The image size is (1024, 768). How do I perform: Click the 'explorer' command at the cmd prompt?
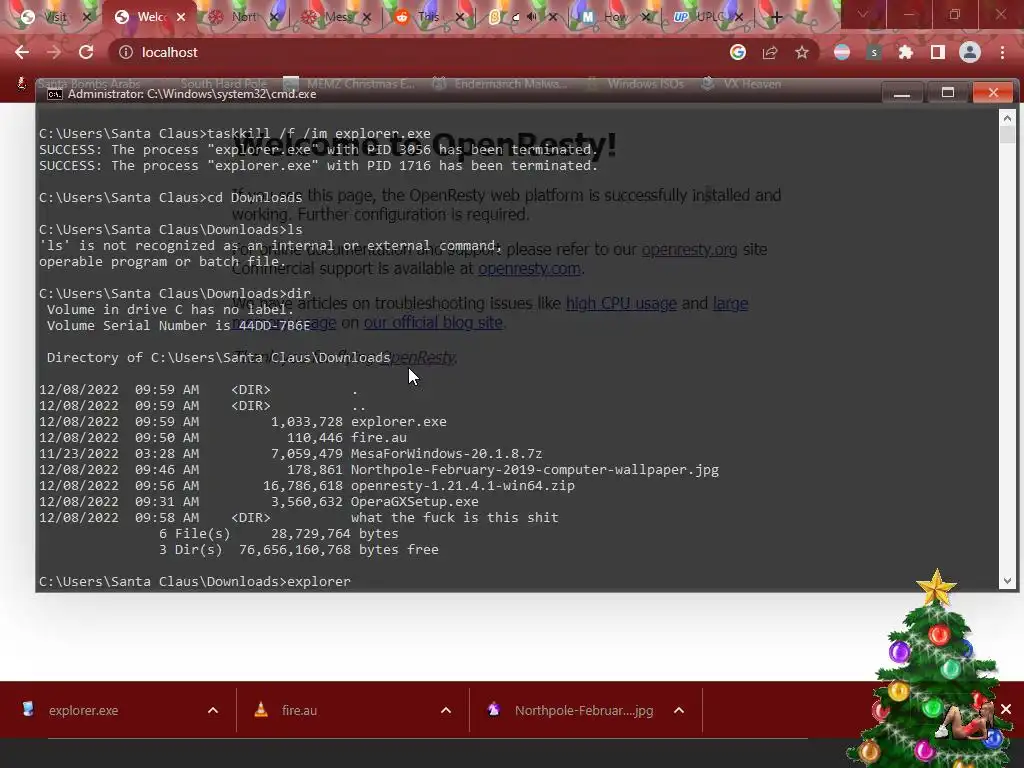(x=319, y=581)
